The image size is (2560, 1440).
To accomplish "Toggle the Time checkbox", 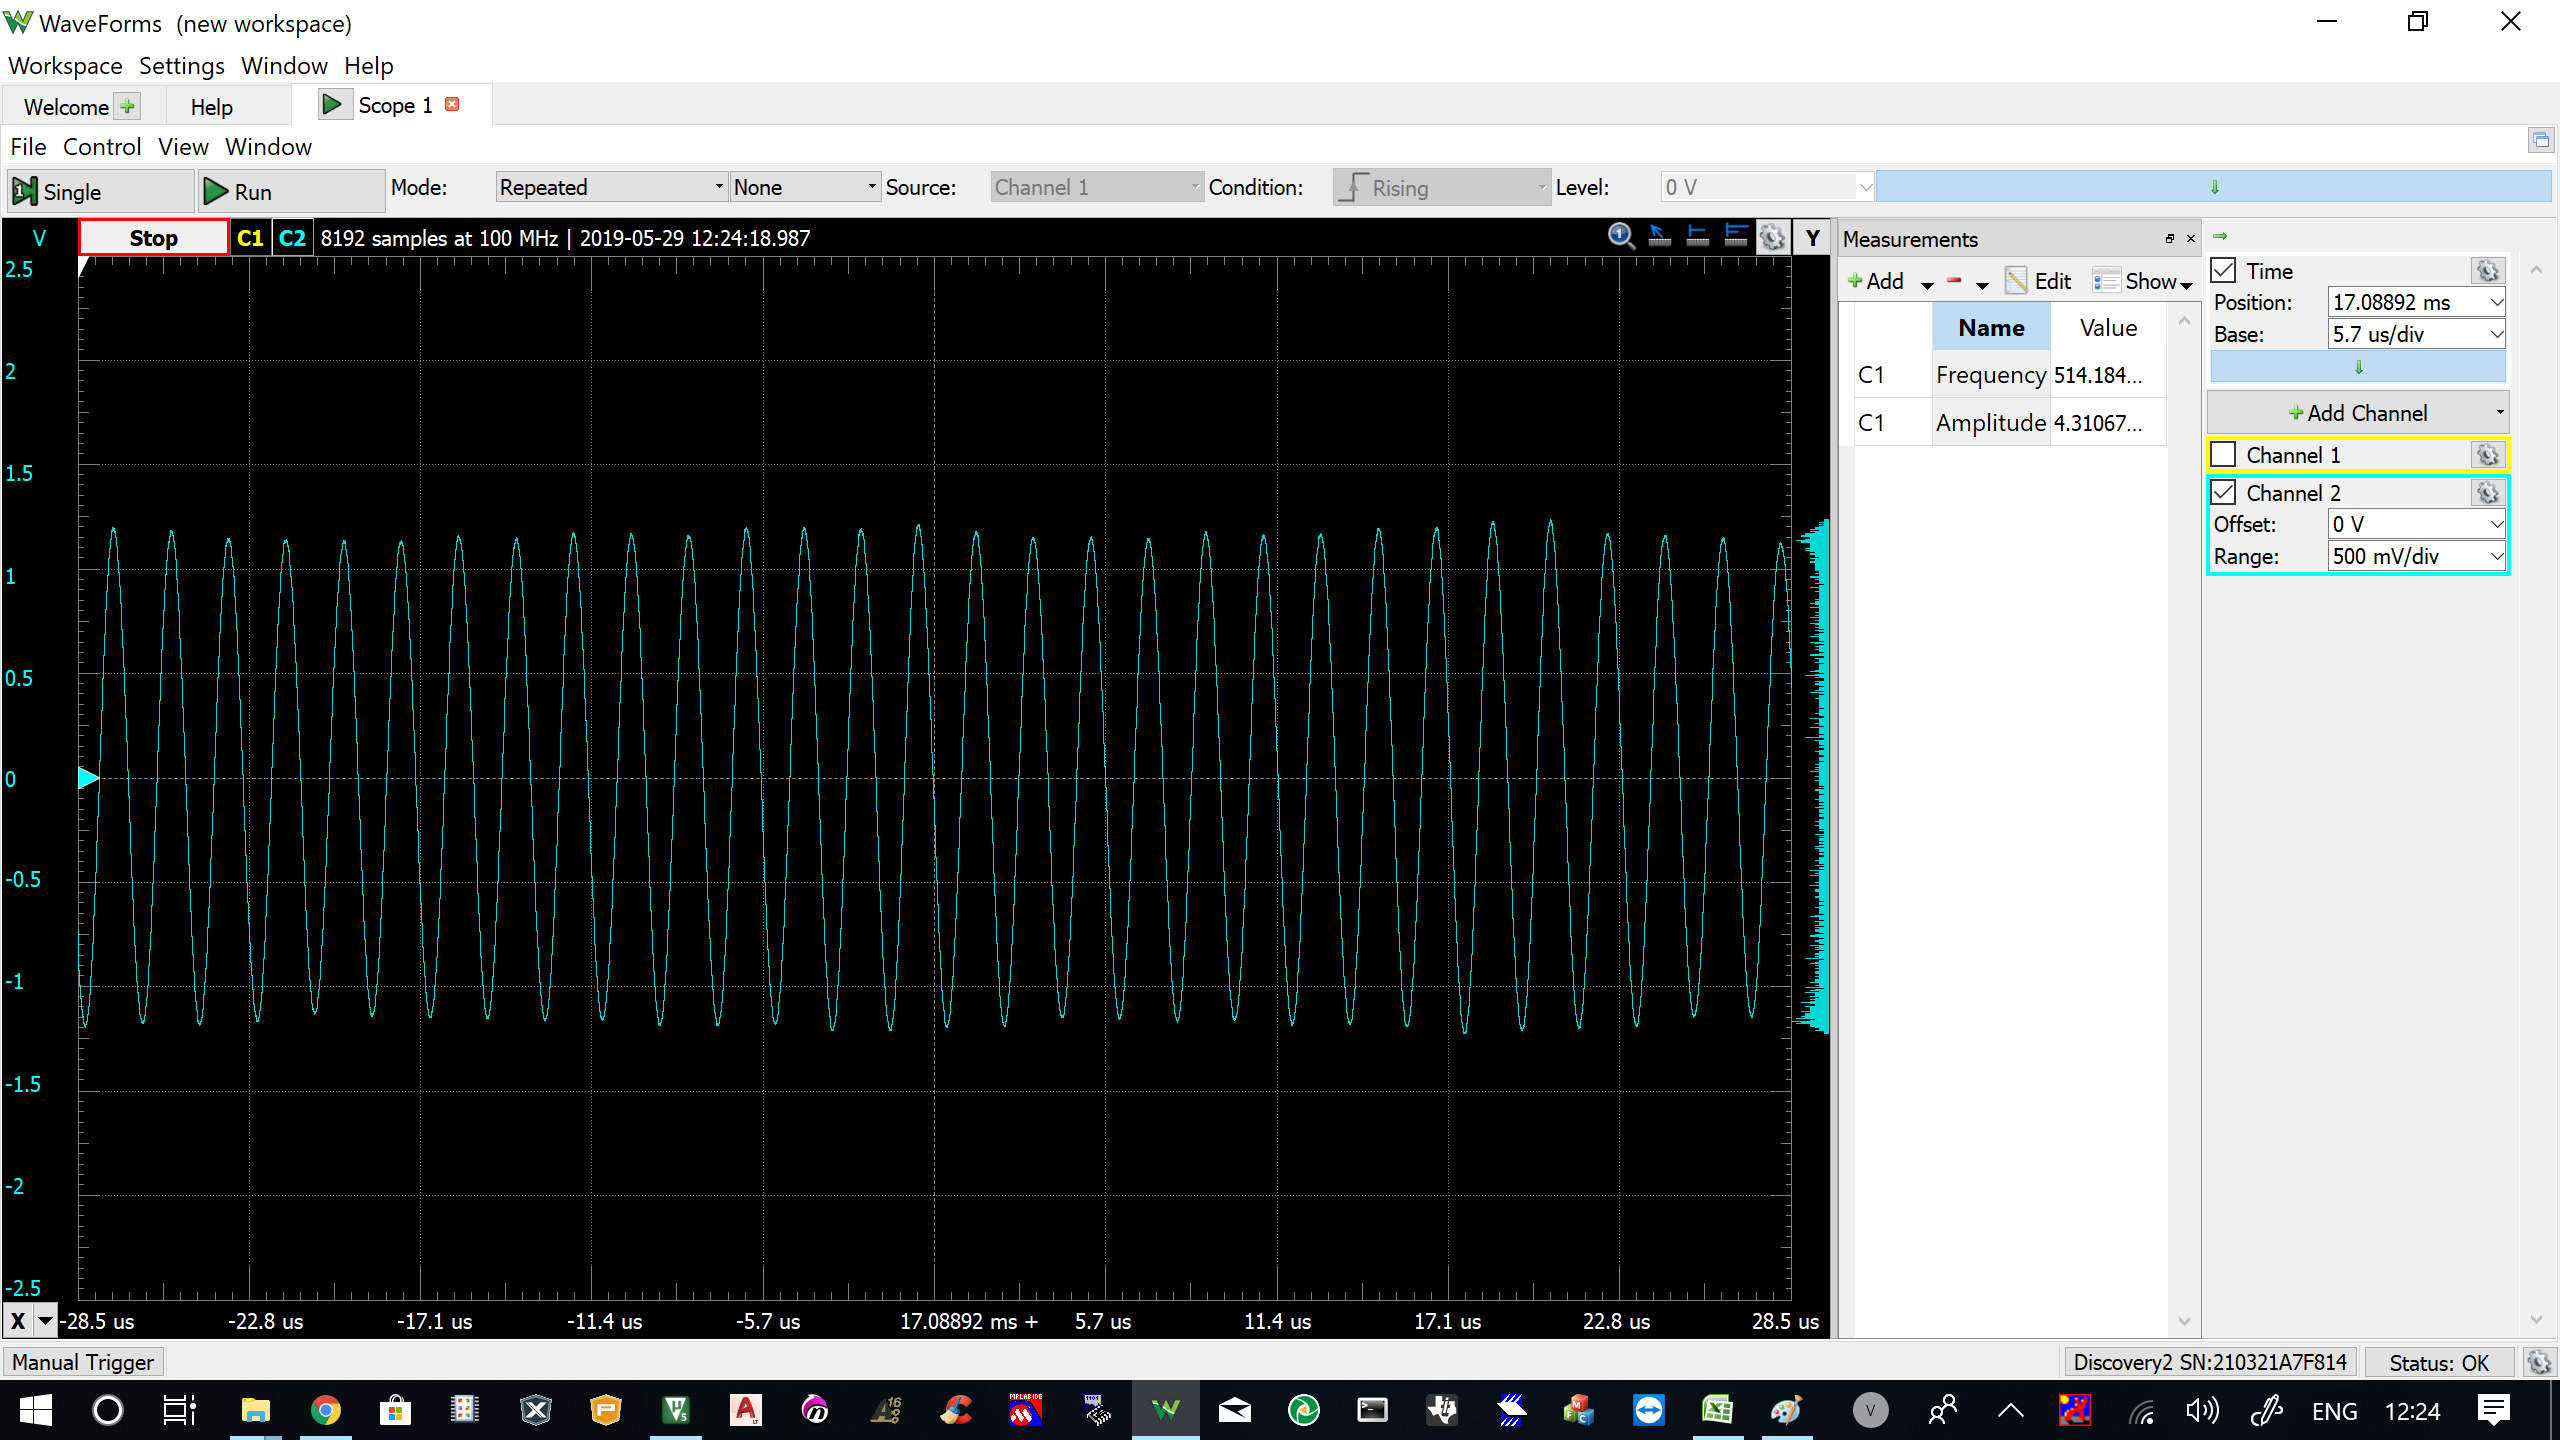I will tap(2223, 271).
